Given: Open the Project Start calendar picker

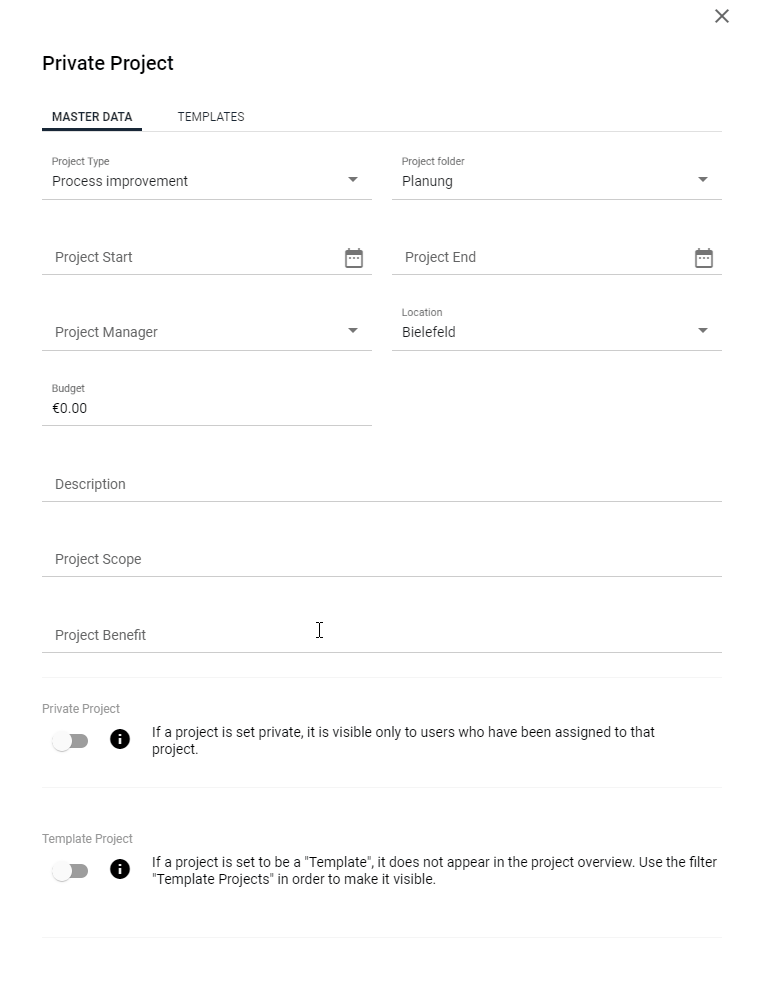Looking at the screenshot, I should point(353,258).
